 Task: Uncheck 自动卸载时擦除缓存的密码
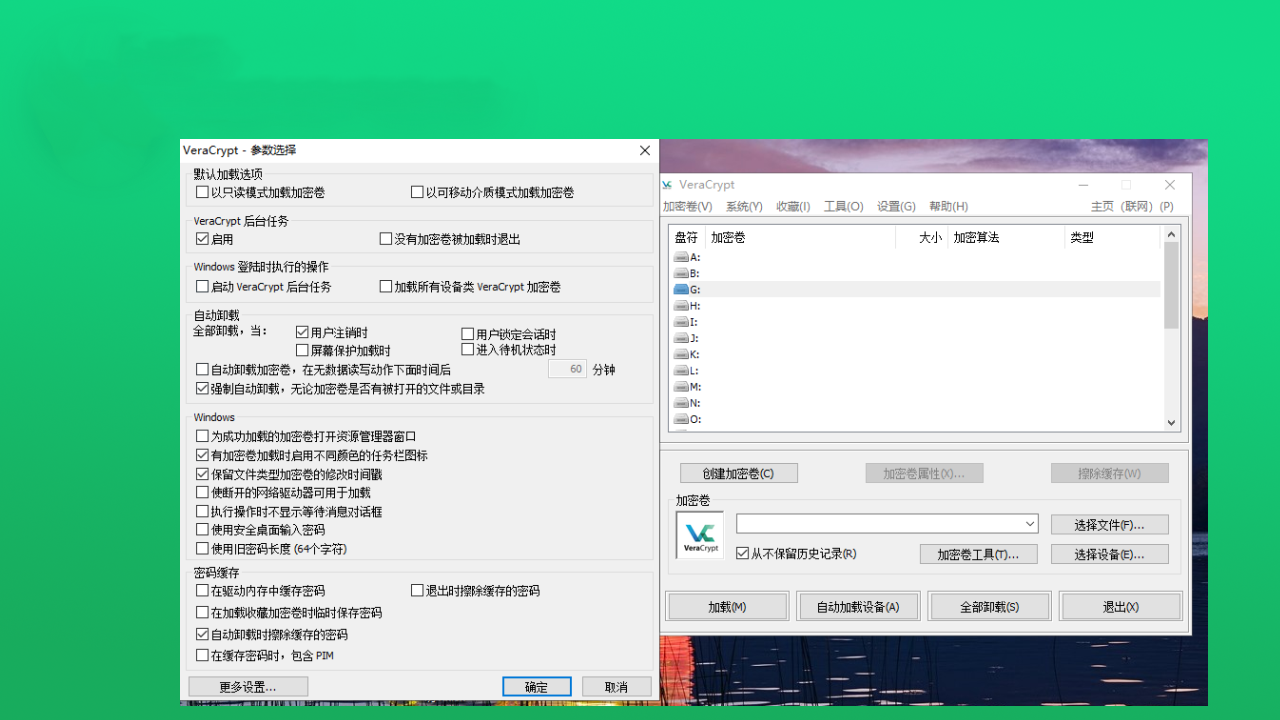coord(203,634)
